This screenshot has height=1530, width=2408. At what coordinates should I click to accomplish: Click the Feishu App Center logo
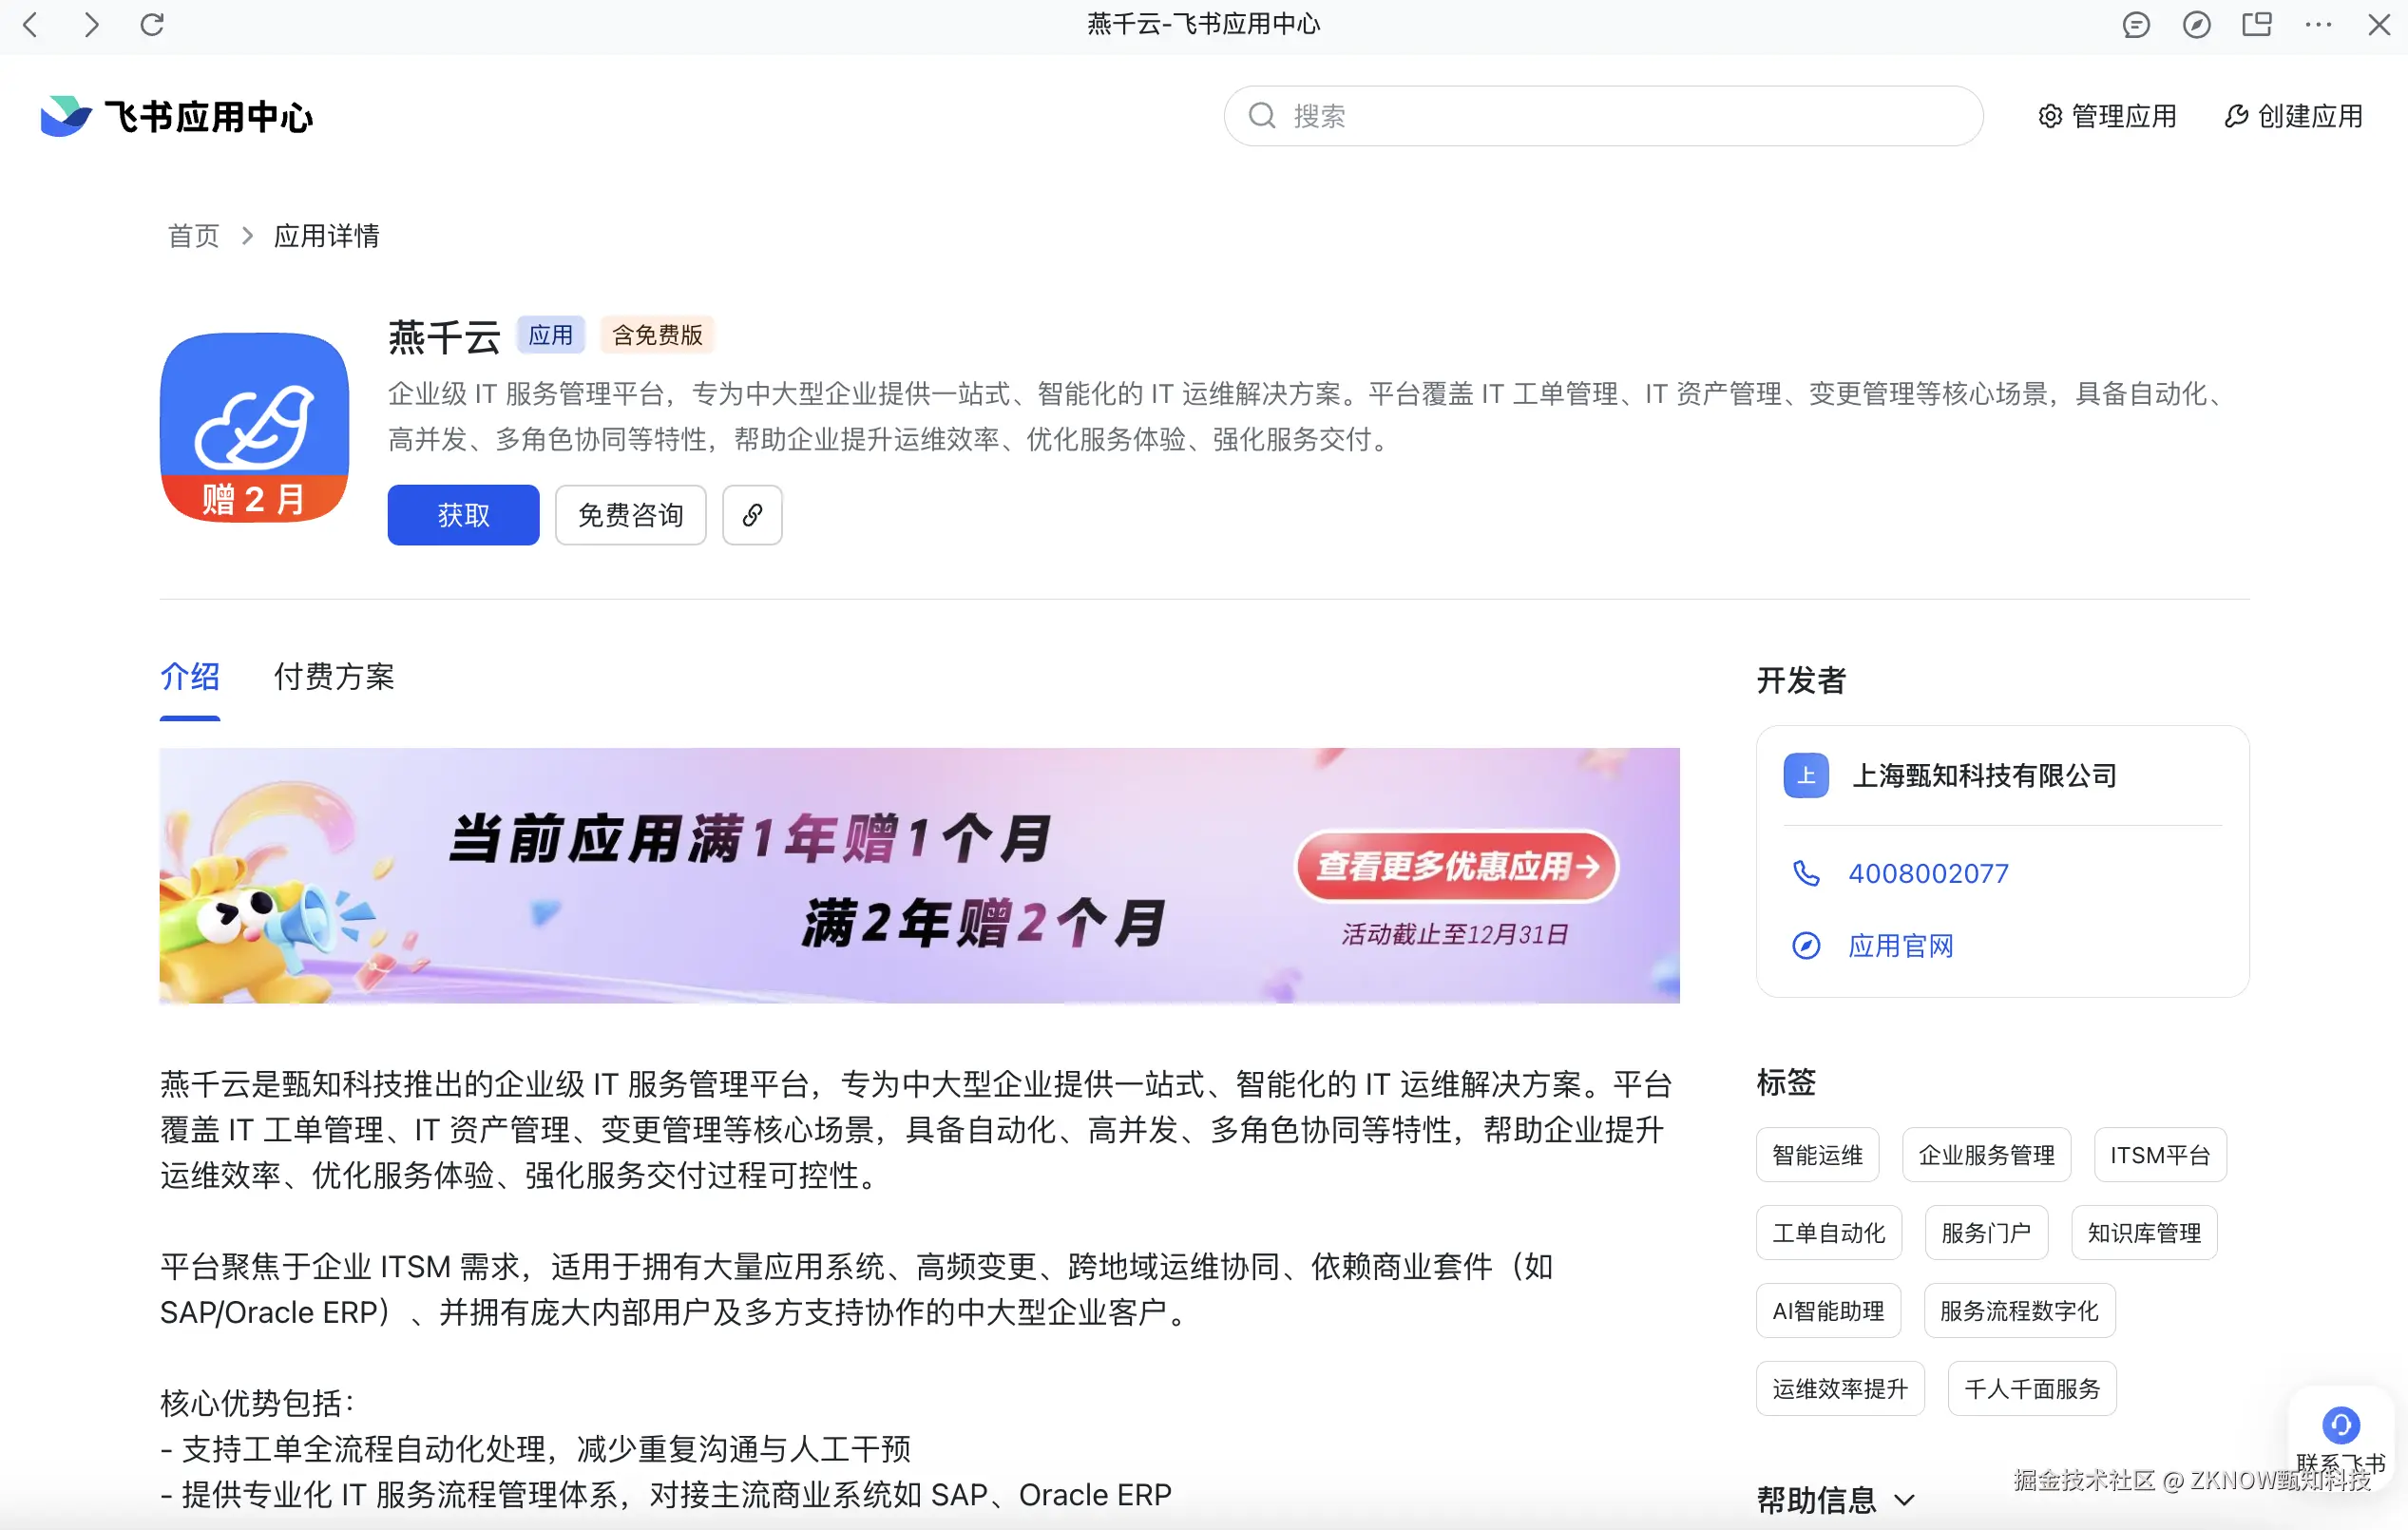(x=176, y=116)
